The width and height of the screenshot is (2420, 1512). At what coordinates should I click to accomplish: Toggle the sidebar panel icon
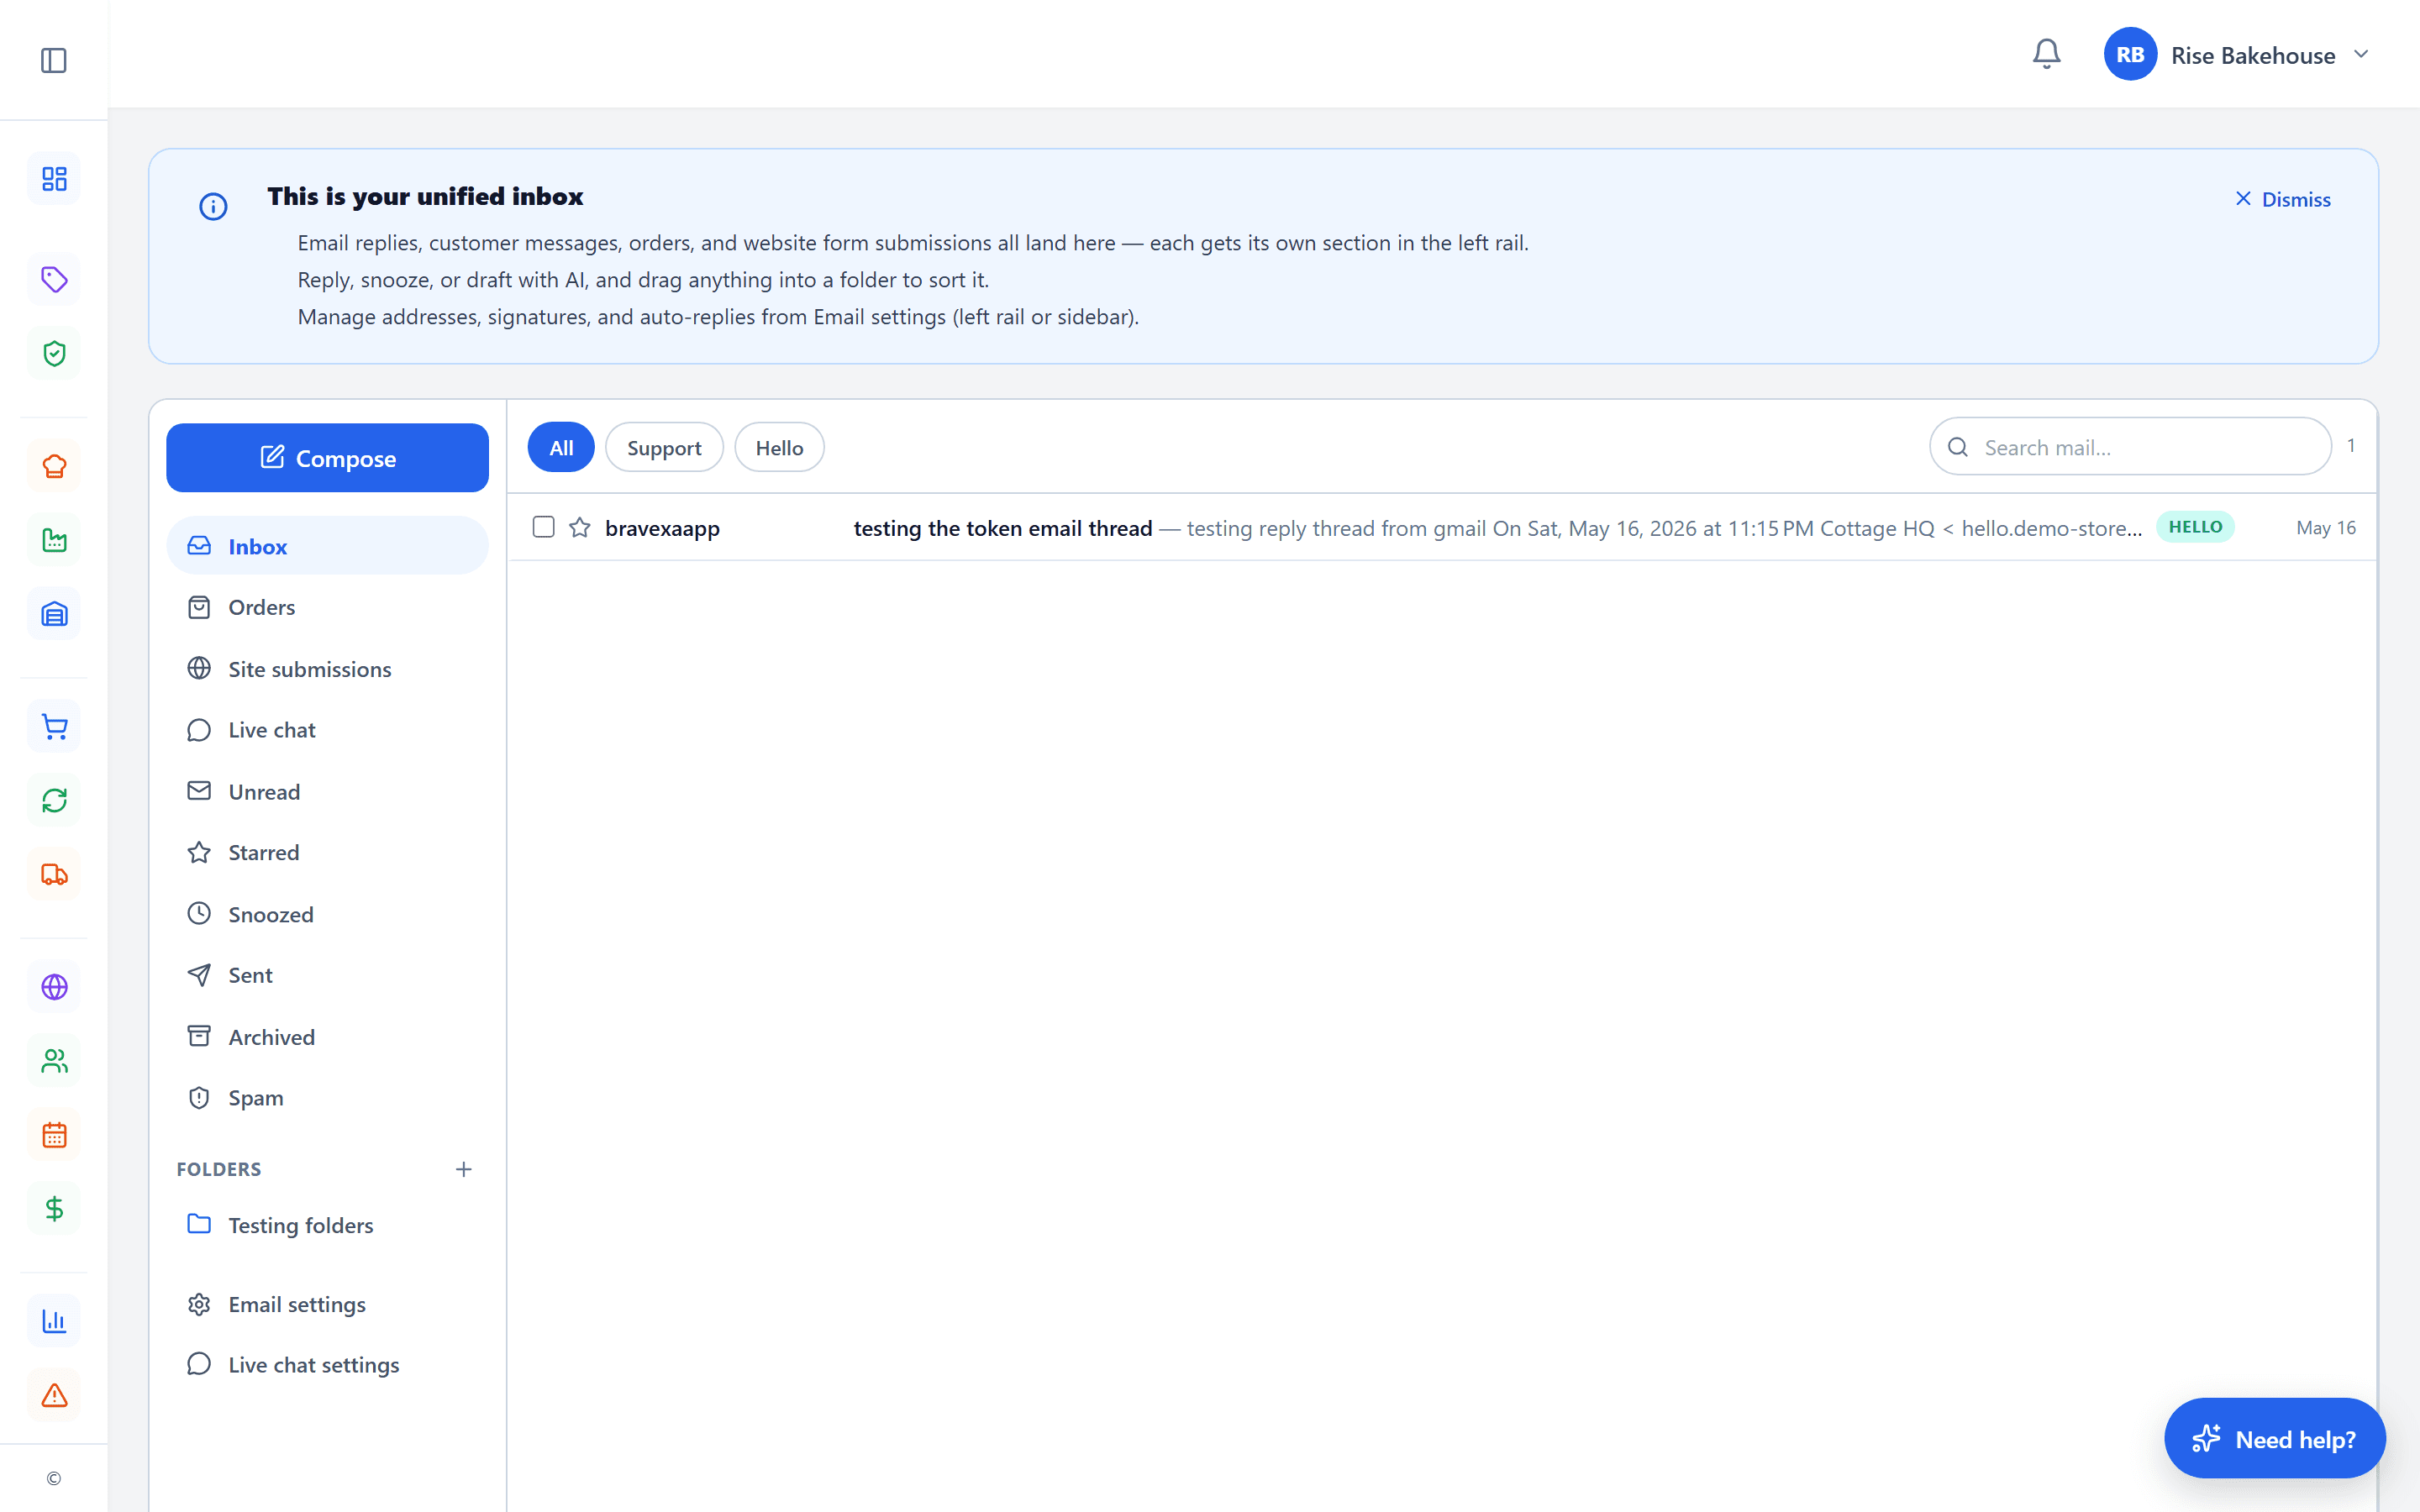tap(54, 60)
